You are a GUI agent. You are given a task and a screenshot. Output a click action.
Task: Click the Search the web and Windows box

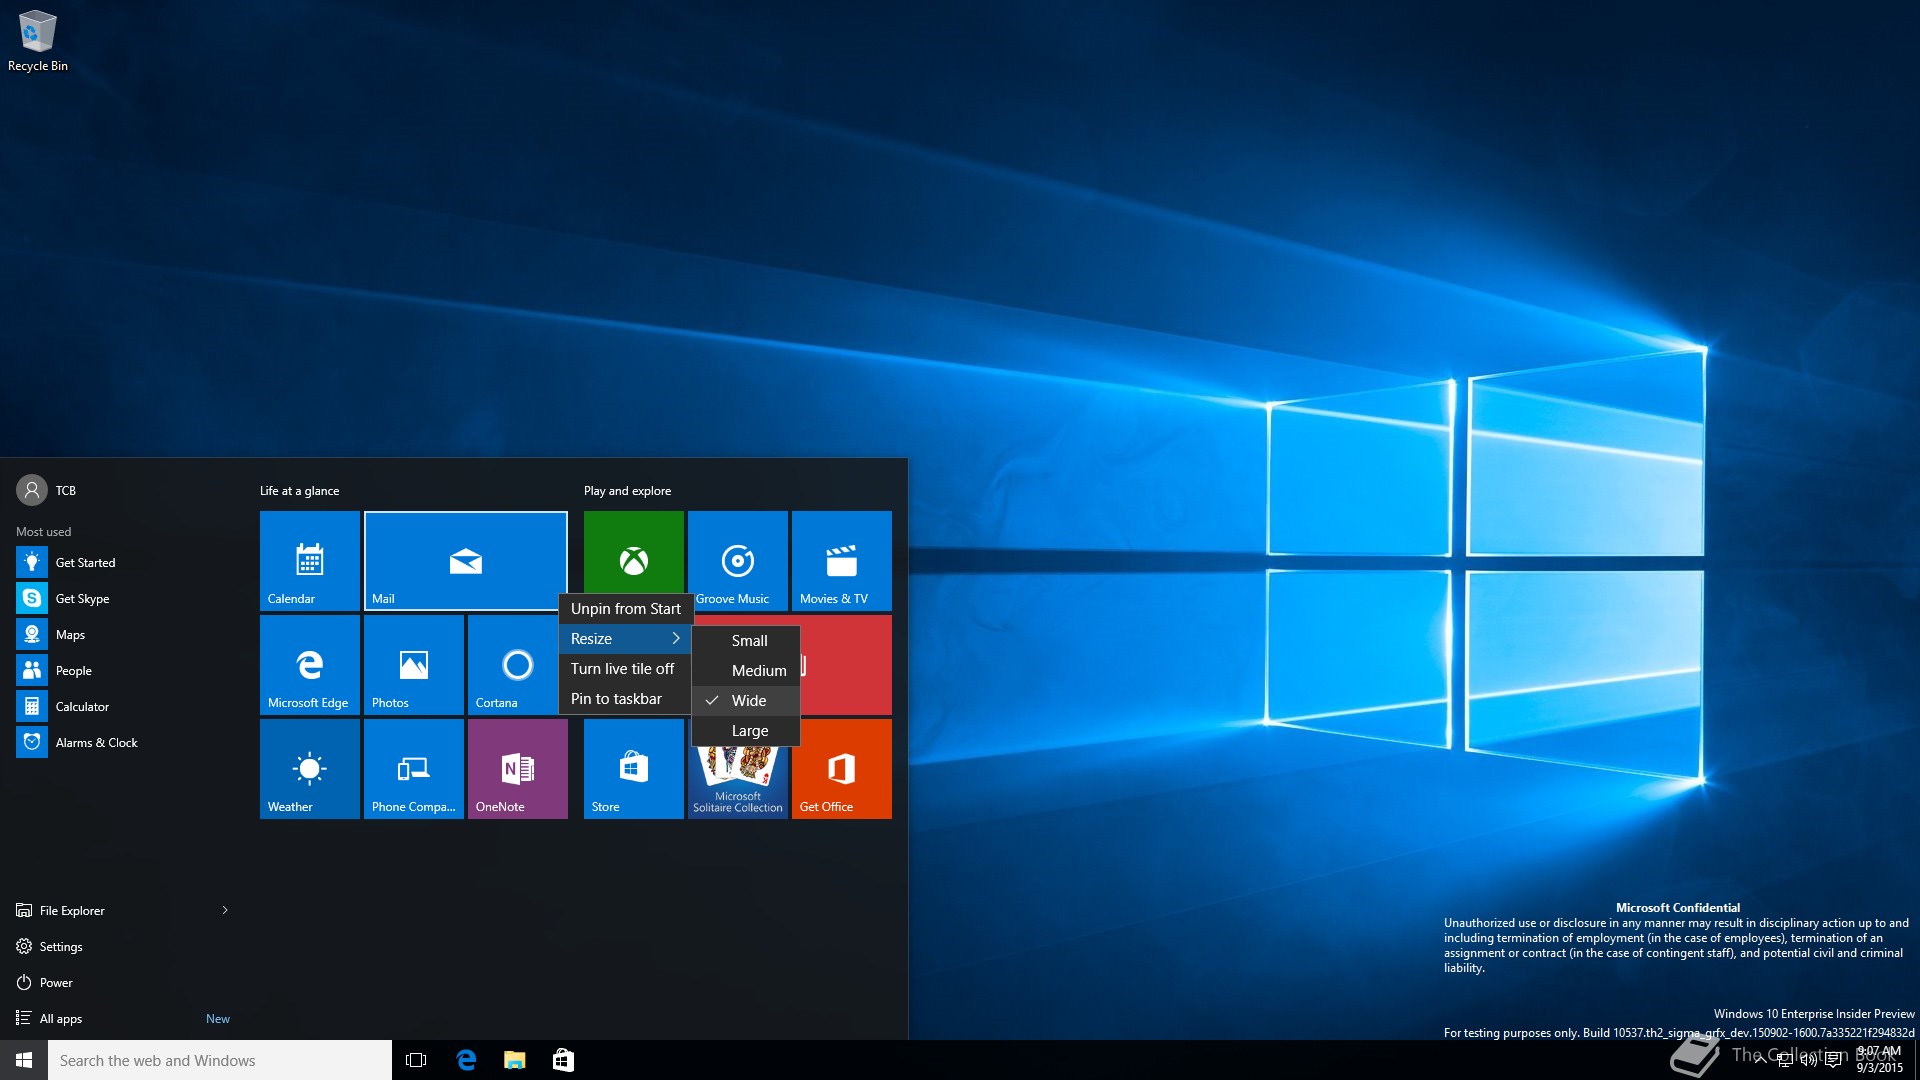click(x=220, y=1060)
